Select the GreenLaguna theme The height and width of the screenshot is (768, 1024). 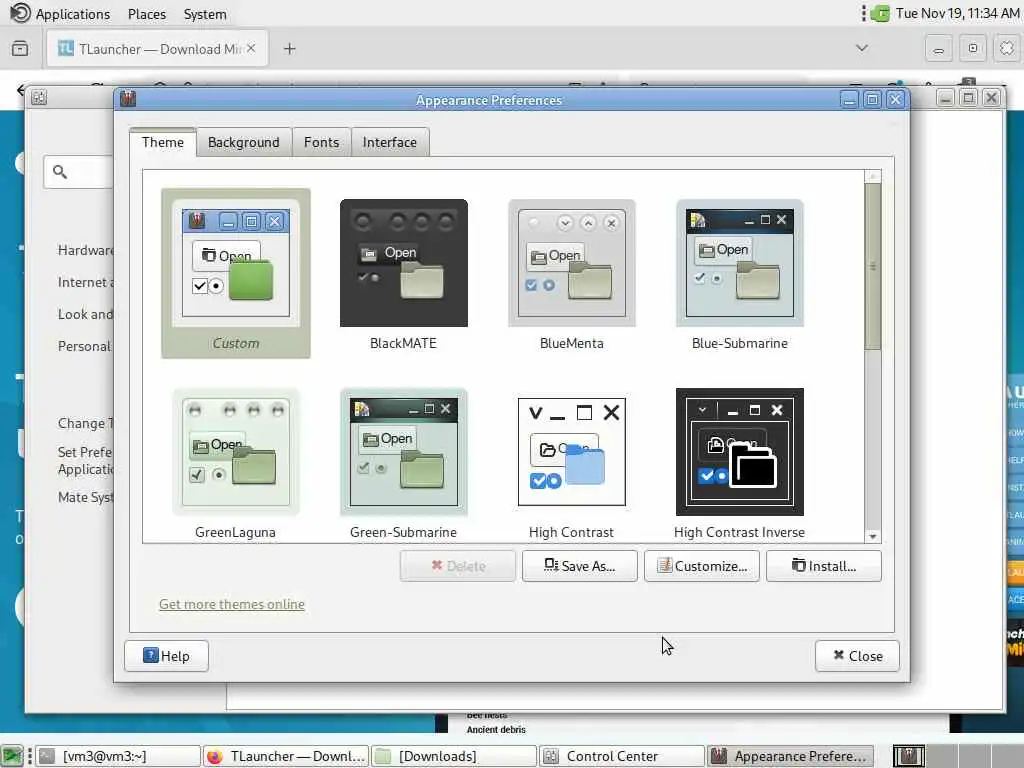click(x=236, y=464)
